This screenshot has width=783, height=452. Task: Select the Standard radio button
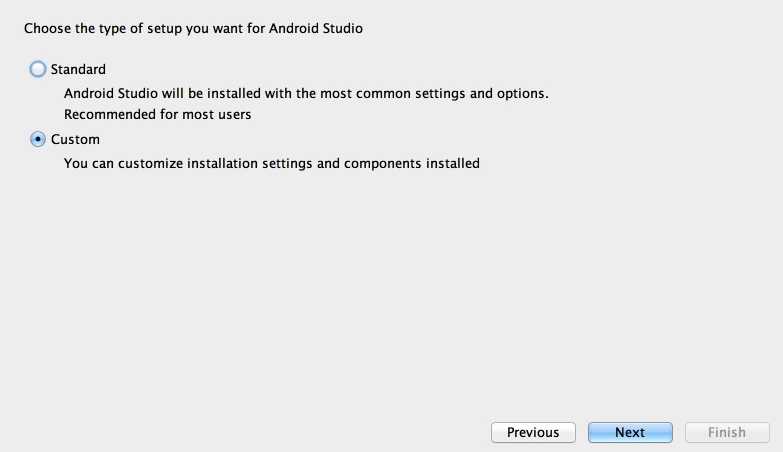click(x=38, y=69)
